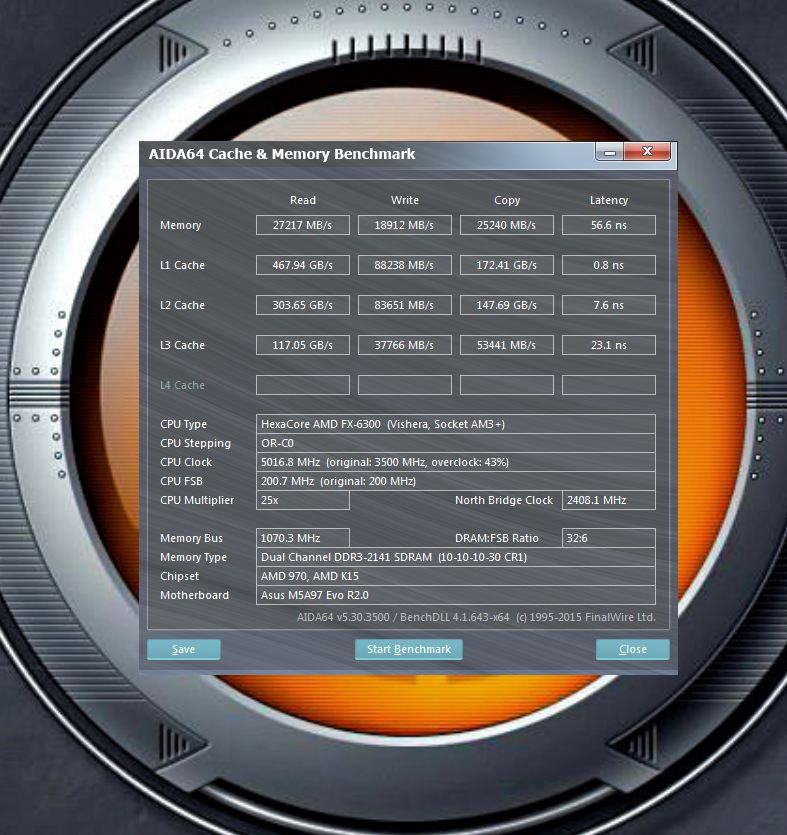Click the CPU FSB label
Image resolution: width=787 pixels, height=835 pixels.
181,481
